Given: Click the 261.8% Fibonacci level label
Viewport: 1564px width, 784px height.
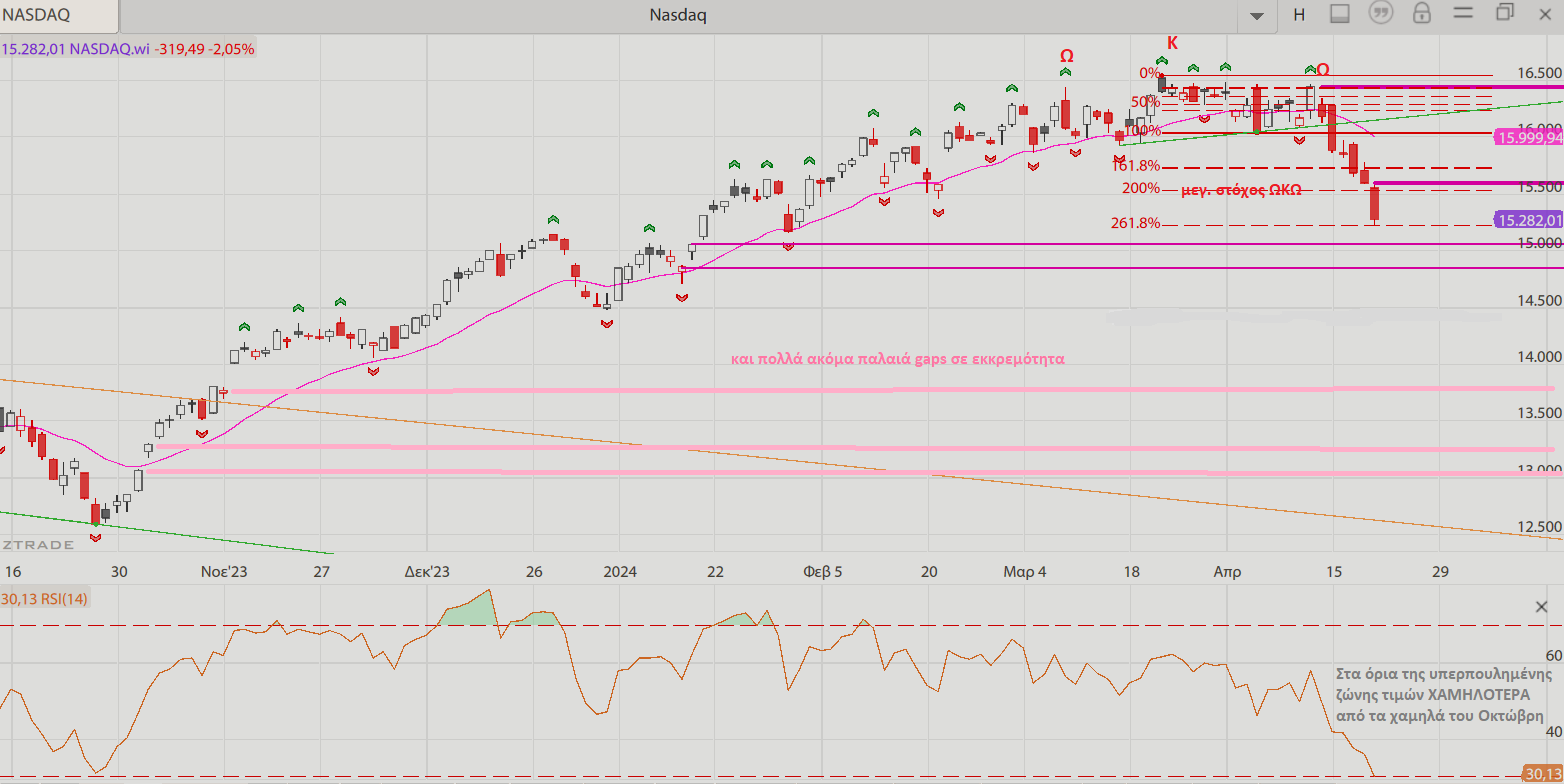Looking at the screenshot, I should pyautogui.click(x=1135, y=223).
